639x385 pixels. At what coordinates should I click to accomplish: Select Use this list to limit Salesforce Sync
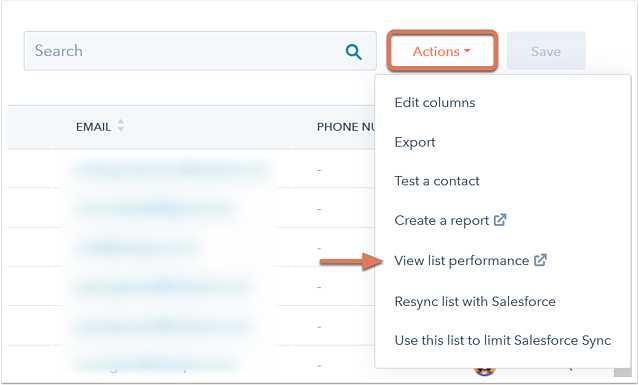pos(502,340)
